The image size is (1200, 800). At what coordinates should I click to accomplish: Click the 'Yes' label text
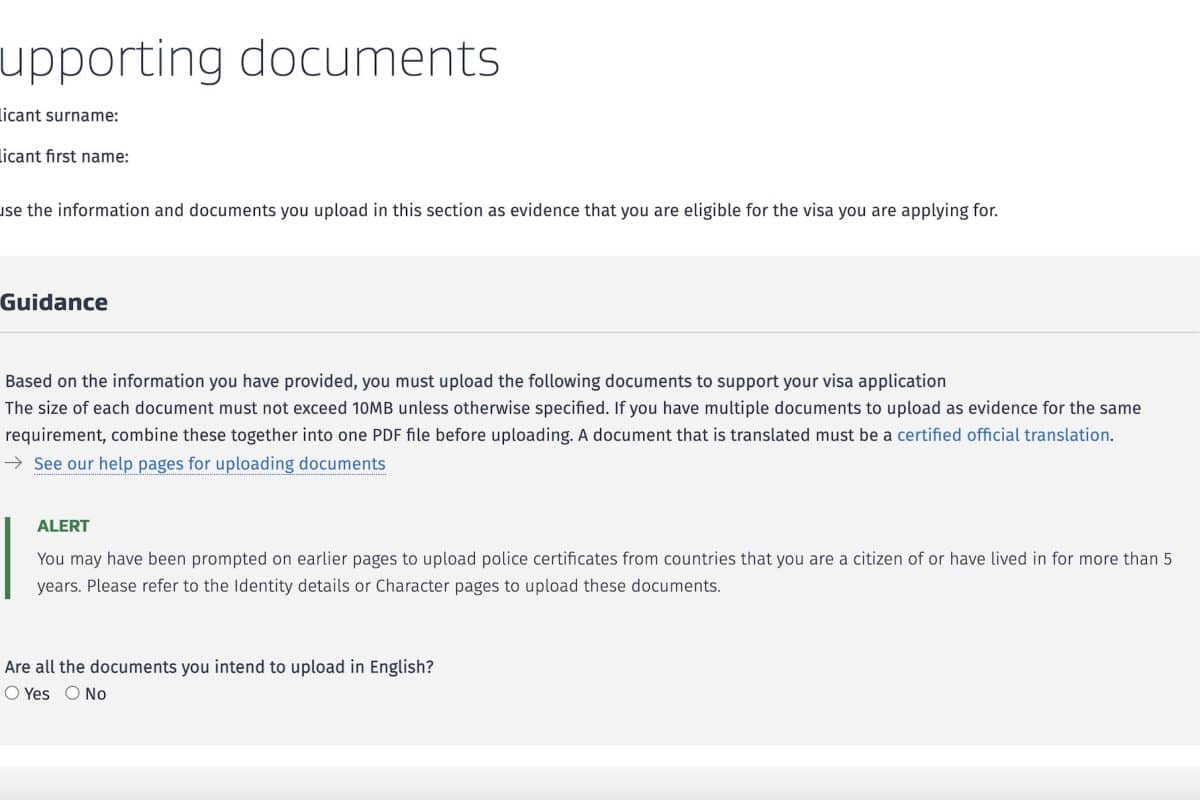[37, 694]
